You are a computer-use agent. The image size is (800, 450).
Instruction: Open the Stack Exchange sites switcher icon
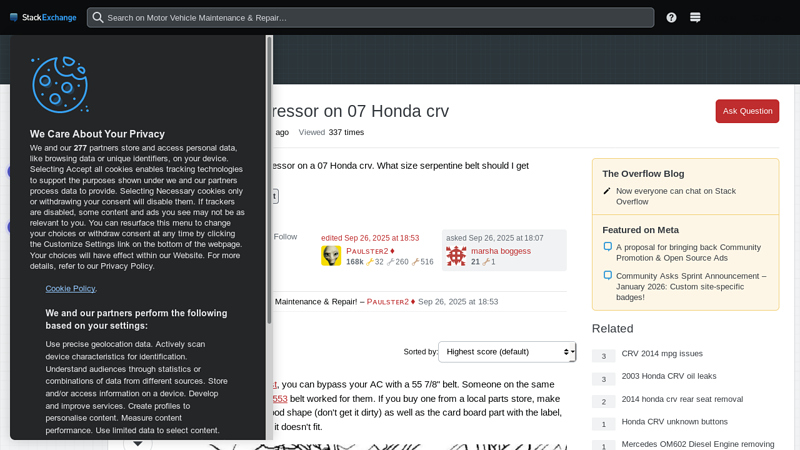pos(695,17)
